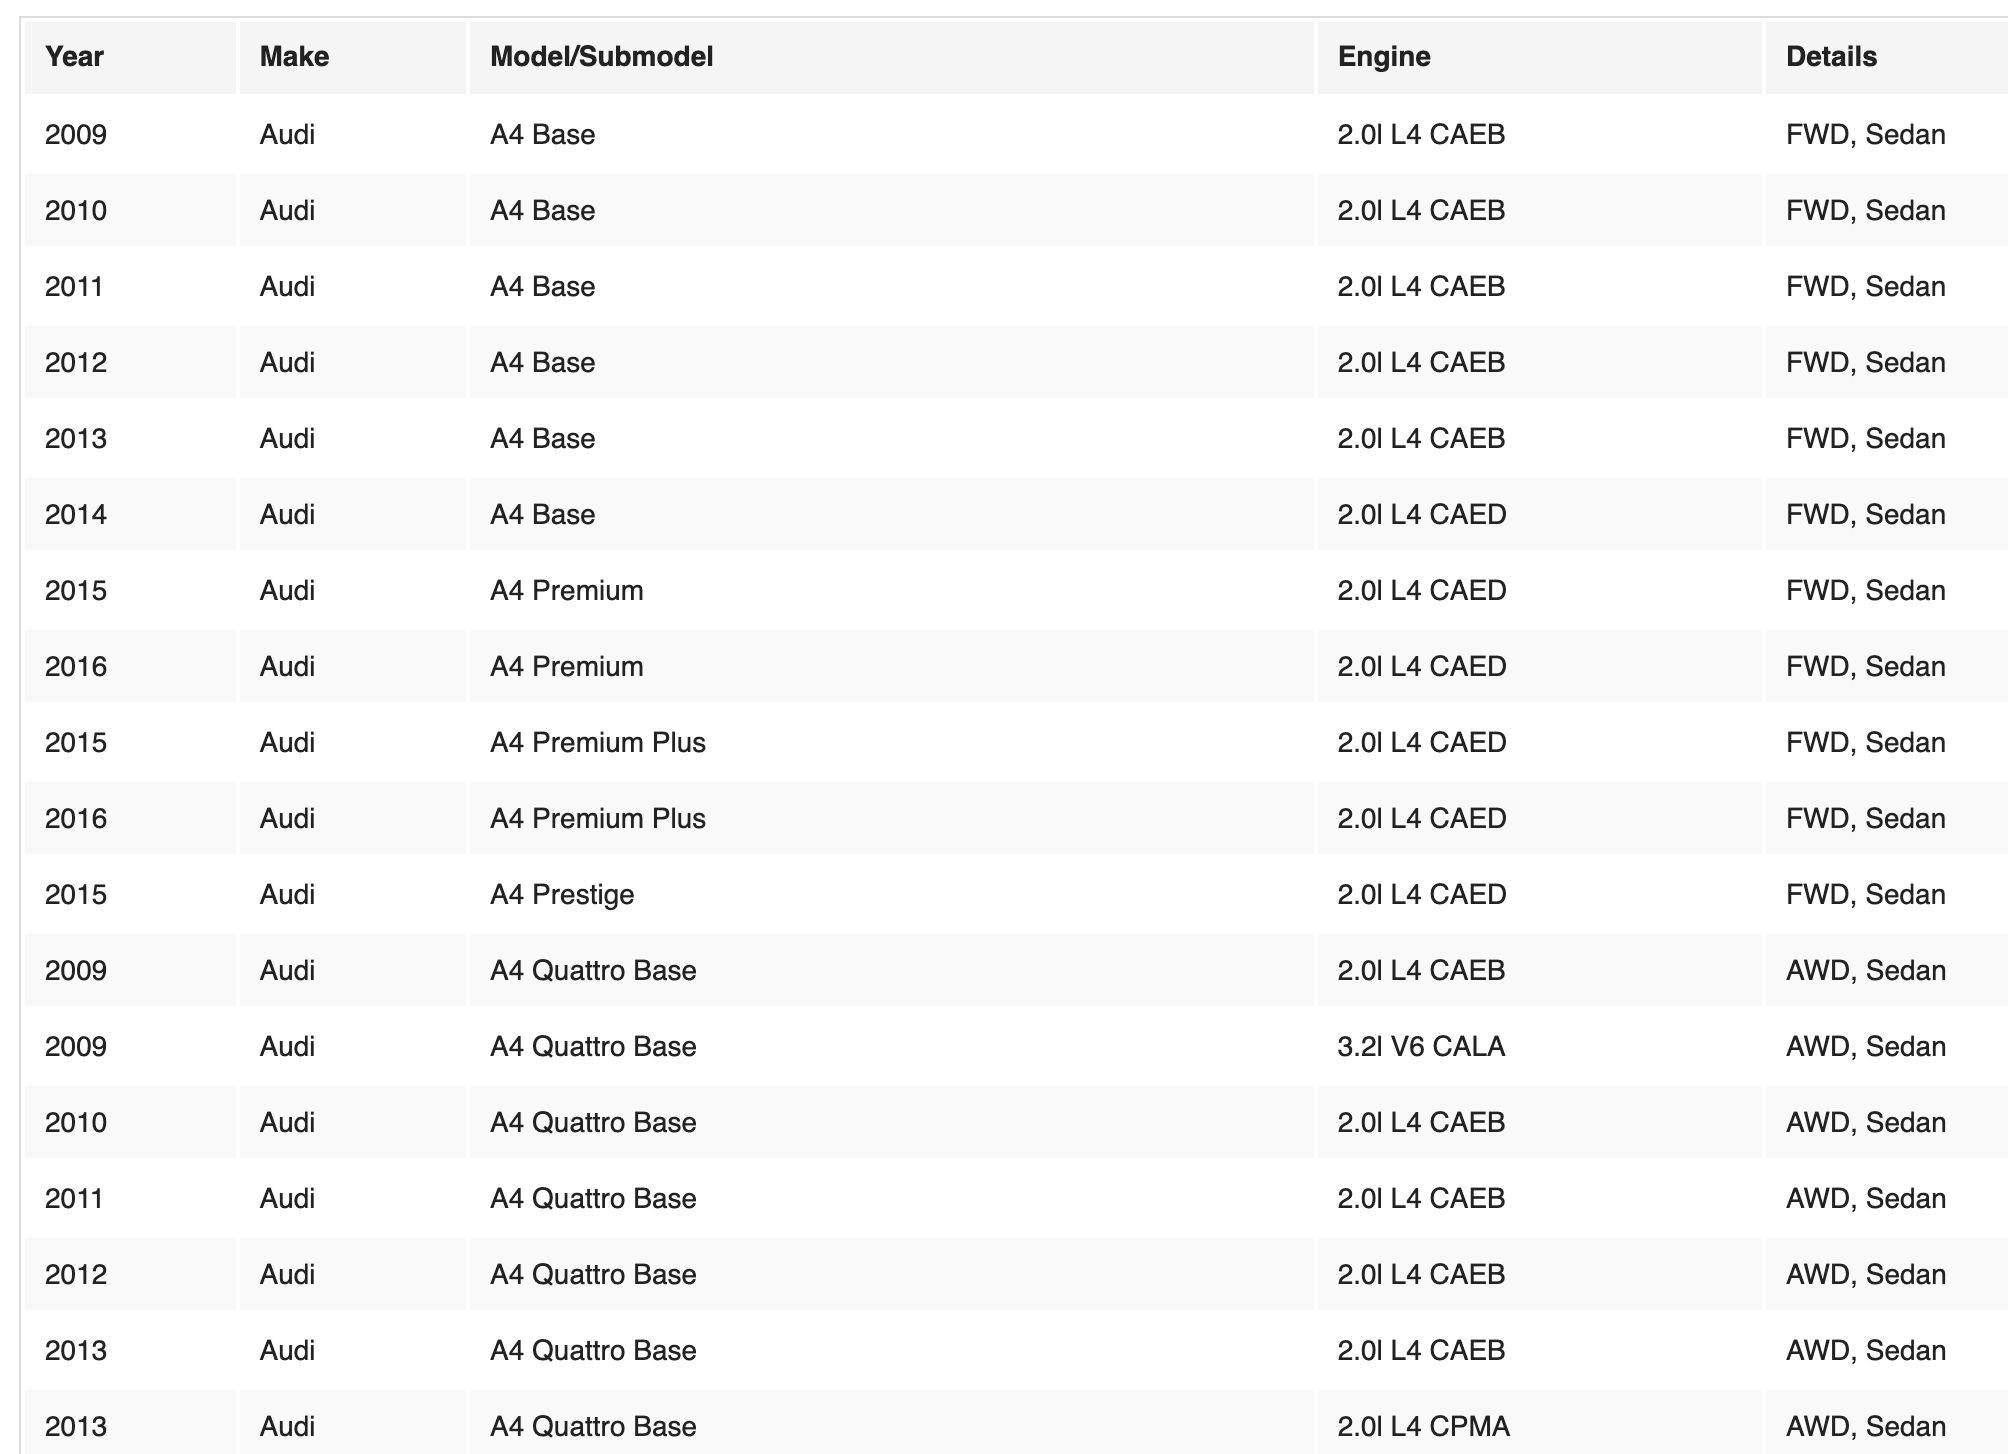
Task: Select 2012 year in A4 Quattro Base row
Action: click(x=76, y=1275)
